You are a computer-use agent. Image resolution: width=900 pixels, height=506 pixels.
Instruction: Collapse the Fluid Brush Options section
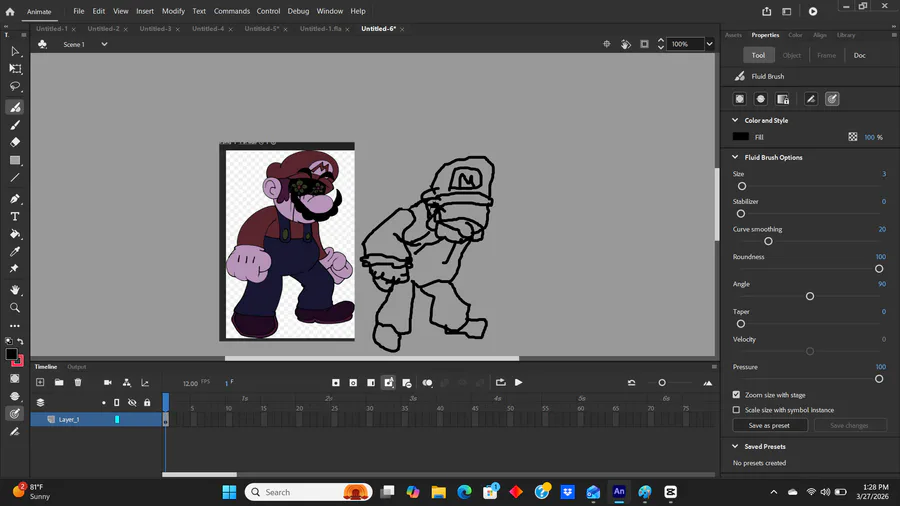pyautogui.click(x=735, y=157)
